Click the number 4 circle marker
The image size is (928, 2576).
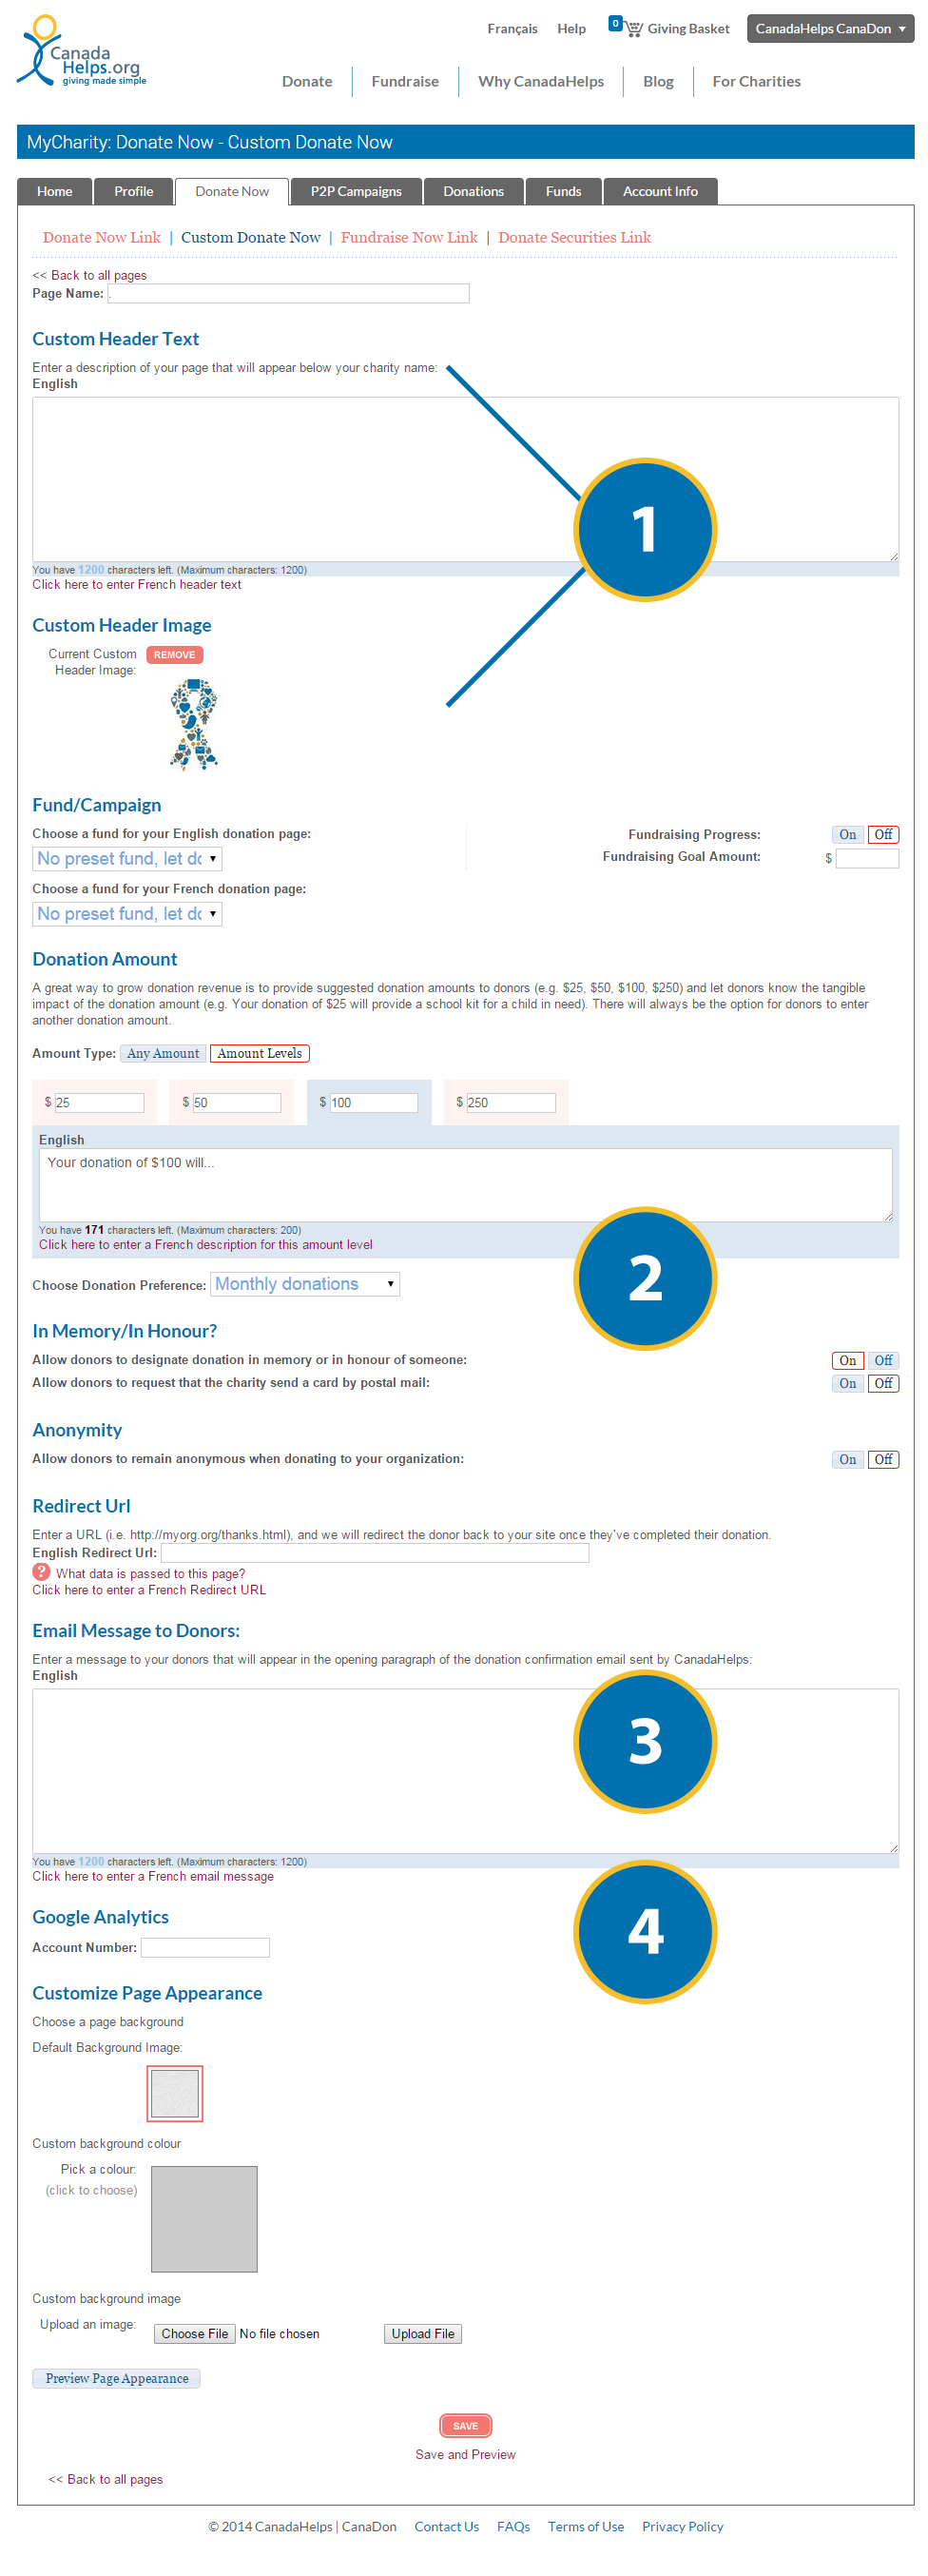pyautogui.click(x=644, y=1931)
